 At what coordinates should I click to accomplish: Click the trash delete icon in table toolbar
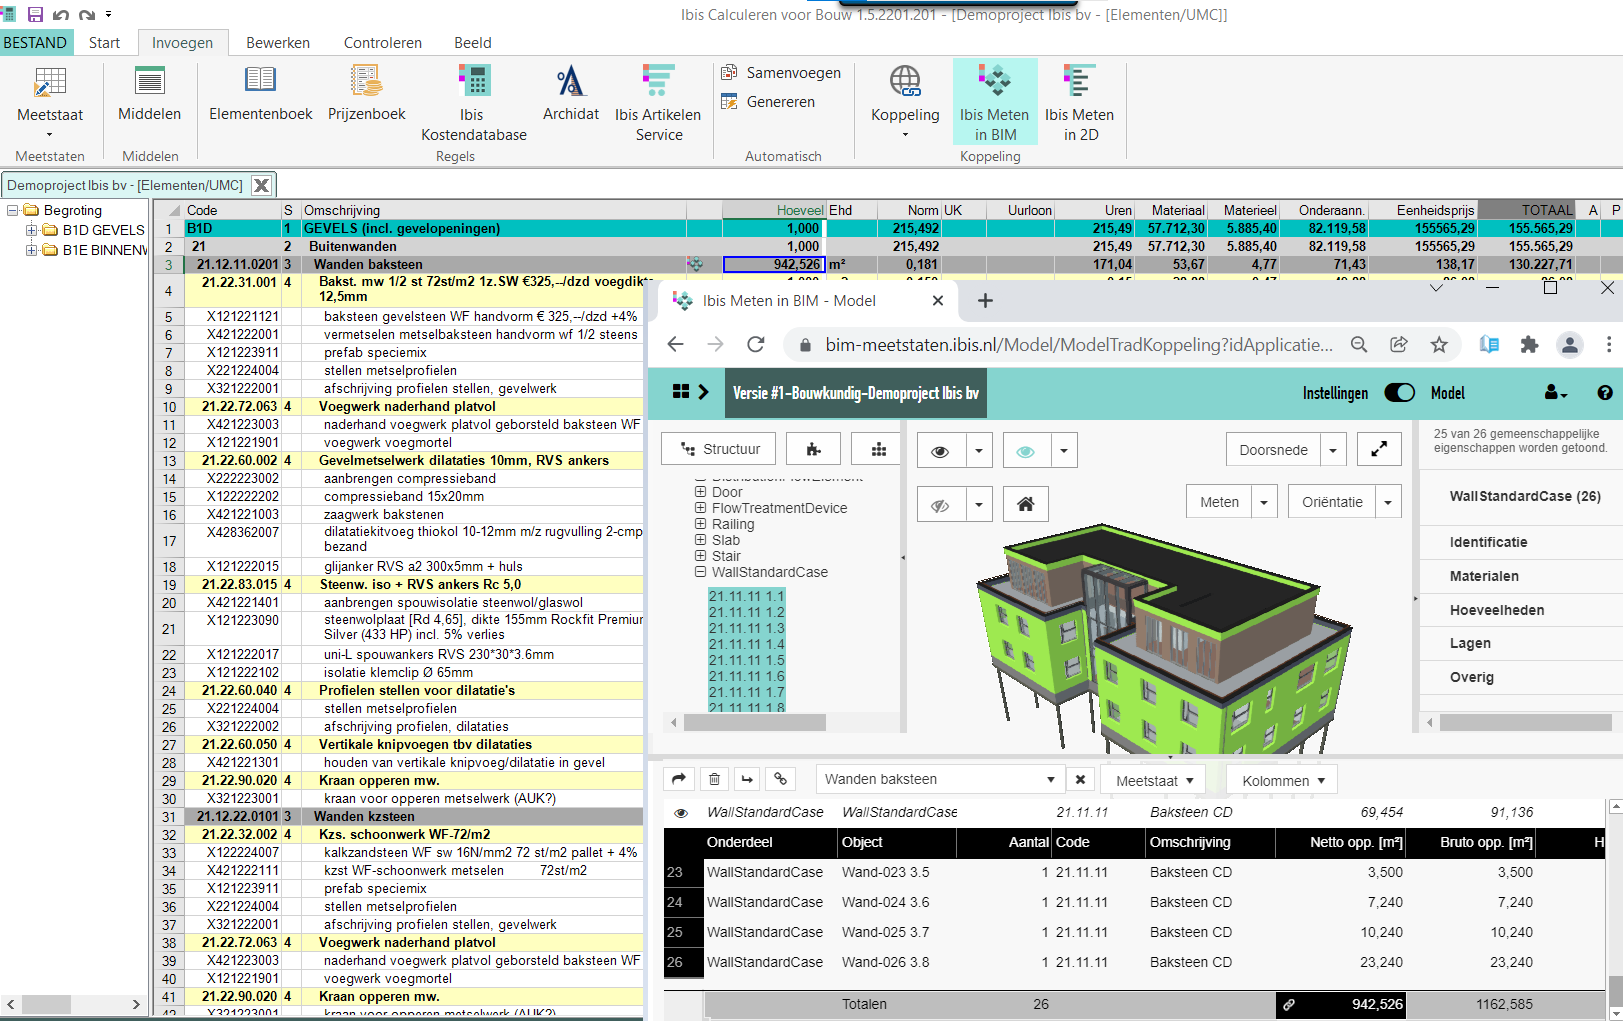pos(714,779)
